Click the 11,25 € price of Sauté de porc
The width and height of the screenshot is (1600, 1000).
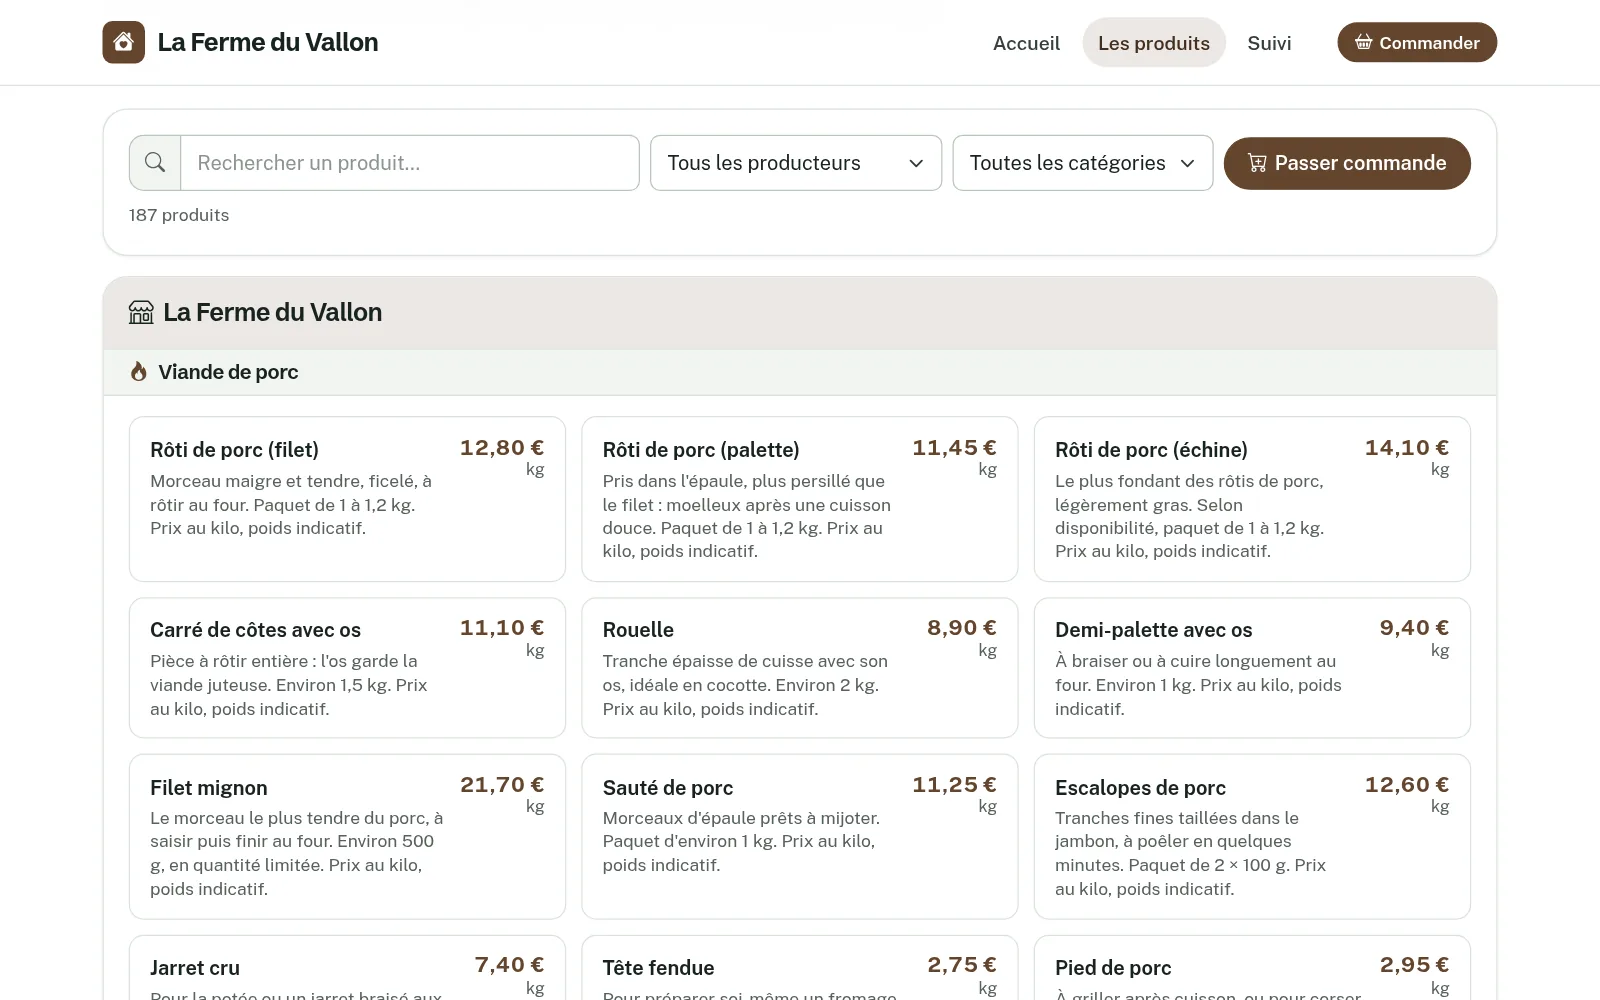tap(954, 785)
